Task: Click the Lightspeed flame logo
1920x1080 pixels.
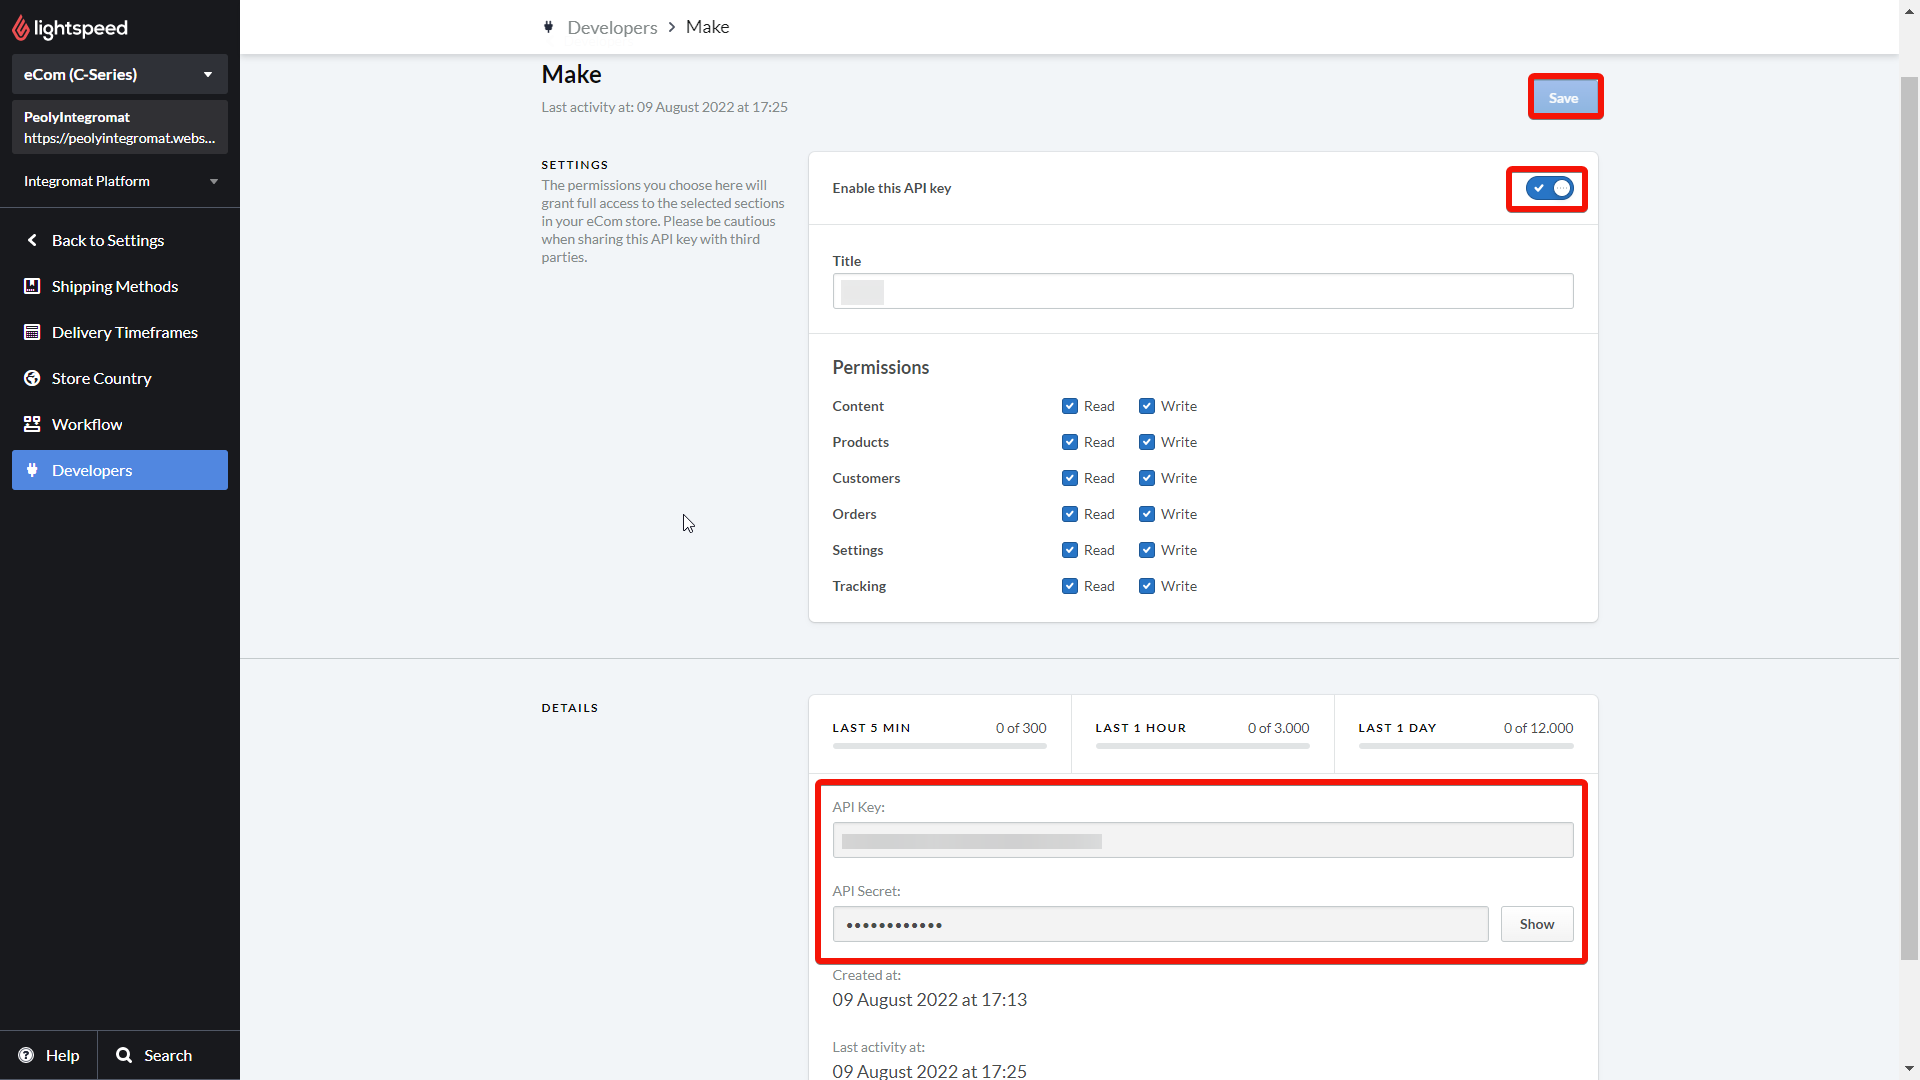Action: (20, 28)
